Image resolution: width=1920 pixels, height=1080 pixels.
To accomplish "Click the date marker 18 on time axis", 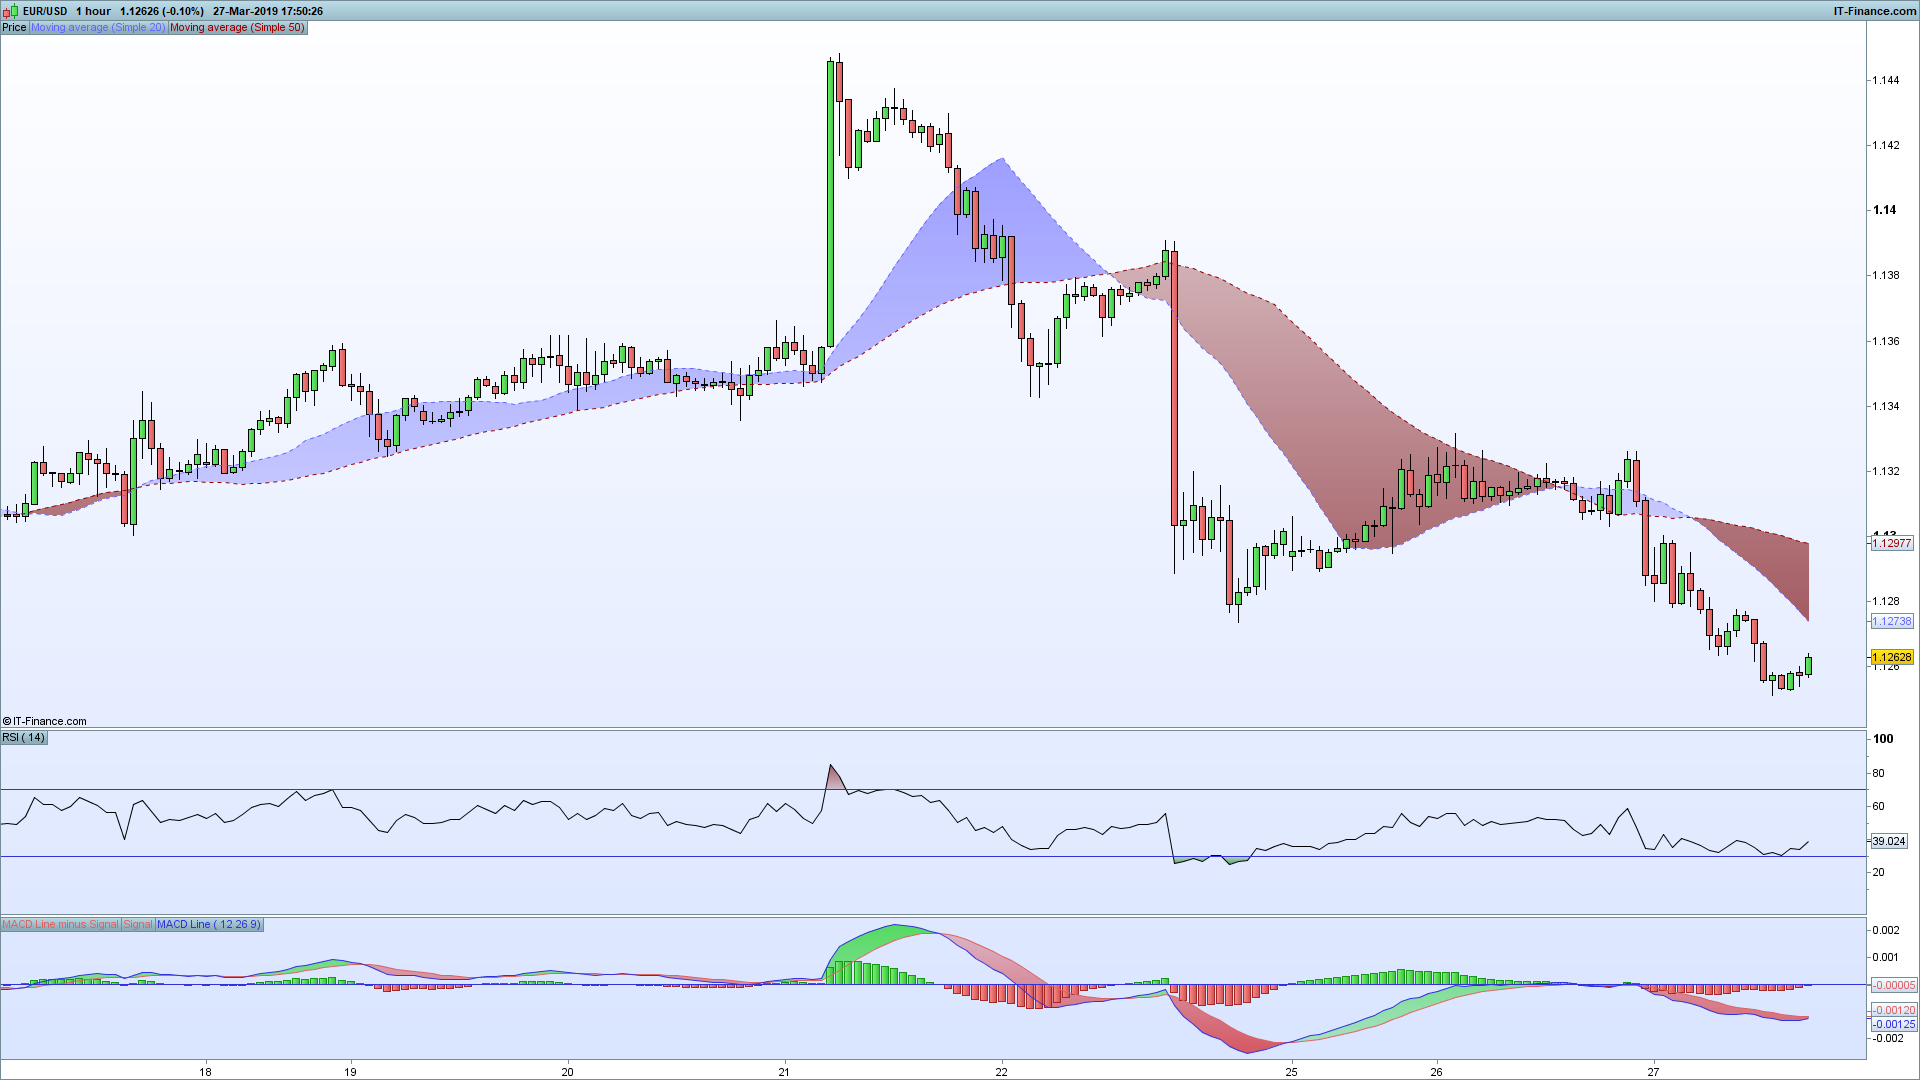I will (205, 1072).
